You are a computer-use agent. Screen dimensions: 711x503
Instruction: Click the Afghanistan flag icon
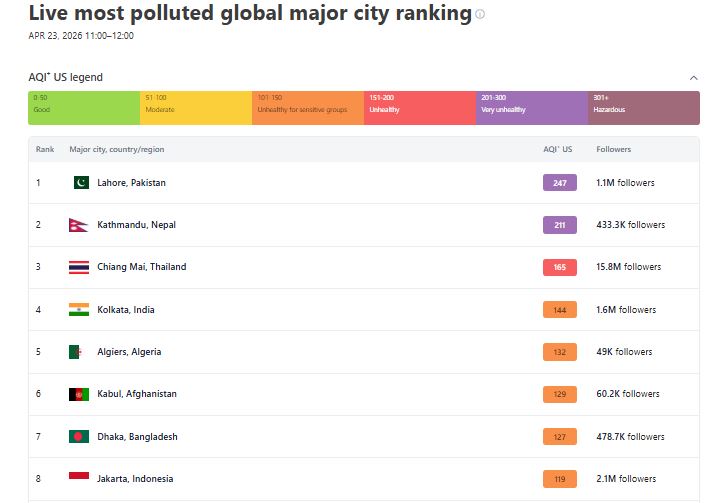pos(79,394)
